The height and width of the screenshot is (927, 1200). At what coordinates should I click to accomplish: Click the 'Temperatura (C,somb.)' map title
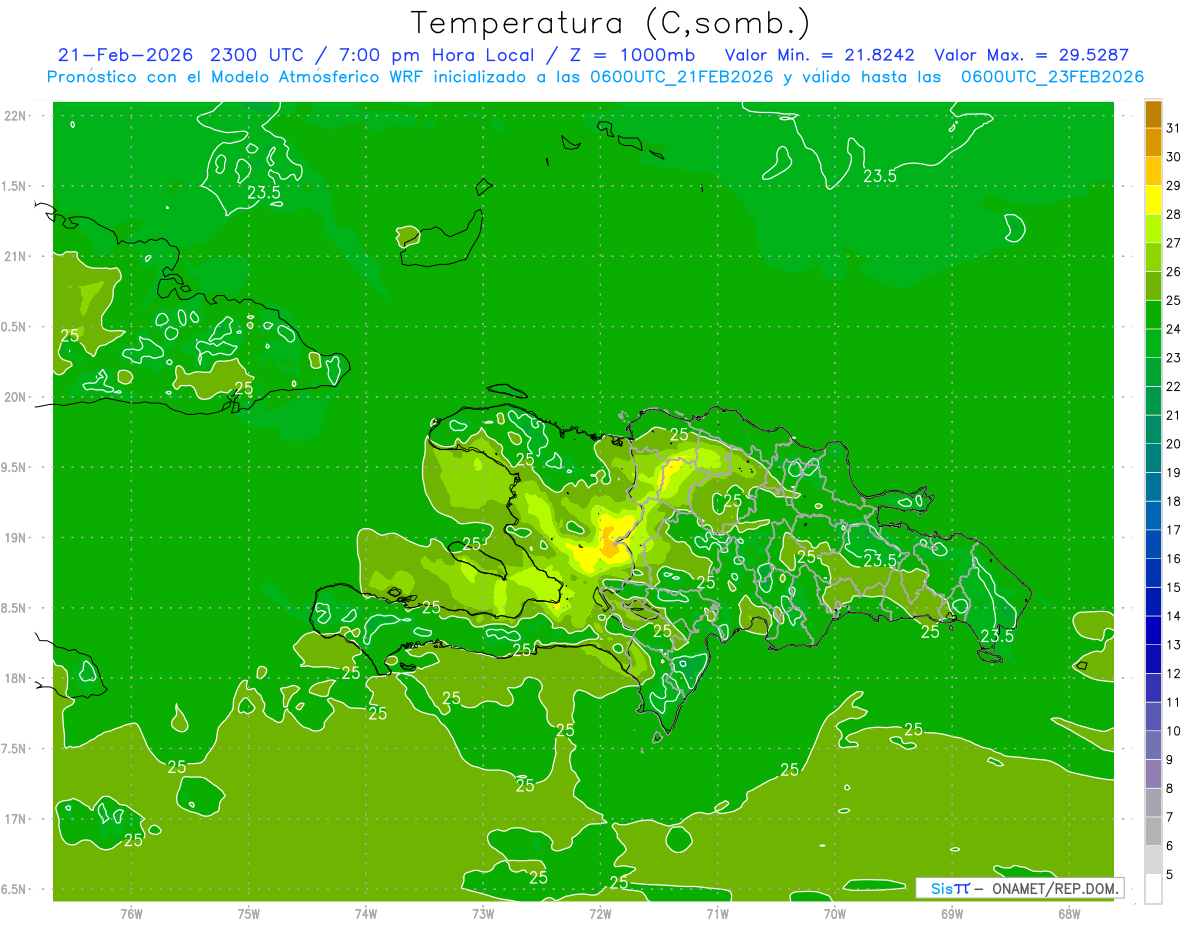(x=611, y=23)
